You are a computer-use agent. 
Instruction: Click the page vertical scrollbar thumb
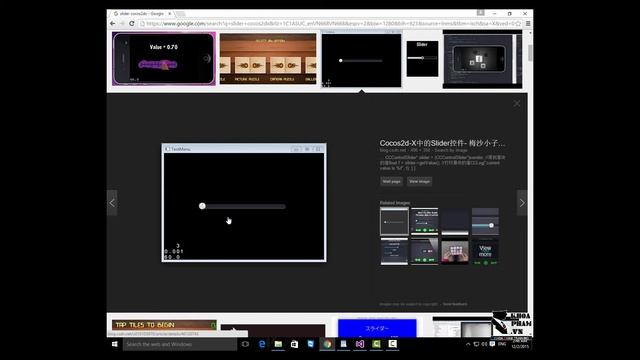(x=530, y=53)
